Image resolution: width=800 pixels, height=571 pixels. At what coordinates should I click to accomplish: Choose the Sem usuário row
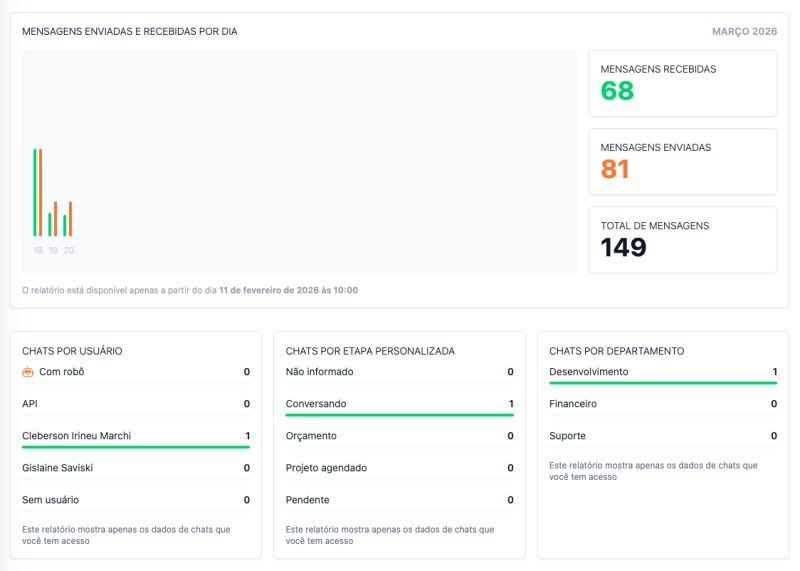[x=136, y=500]
